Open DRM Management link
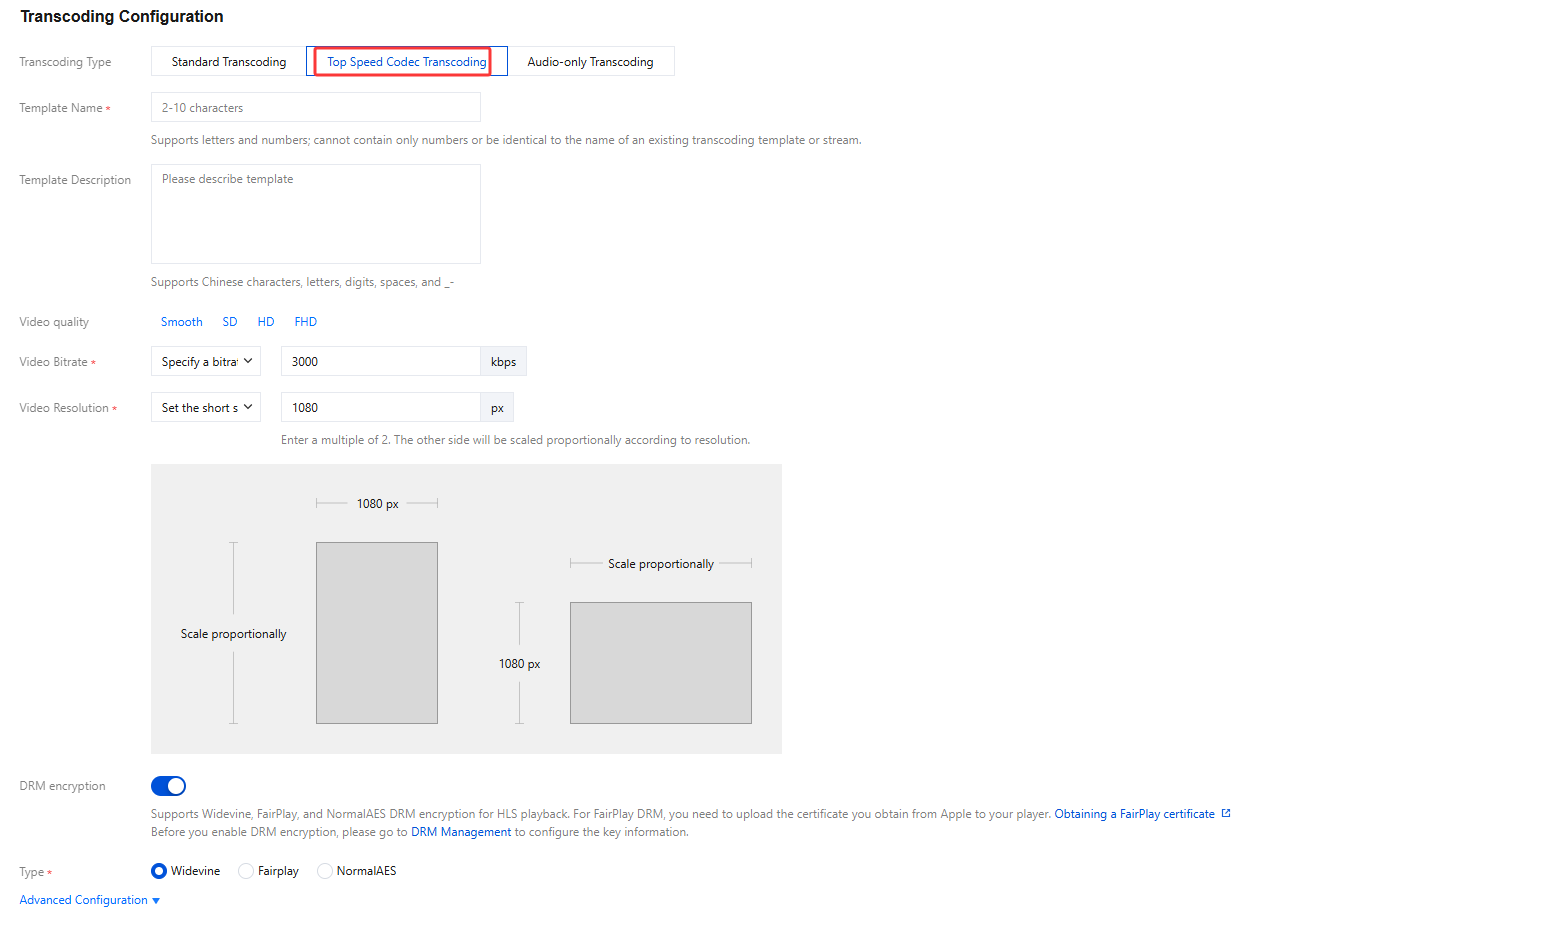Screen dimensions: 1565x928 (x=460, y=832)
